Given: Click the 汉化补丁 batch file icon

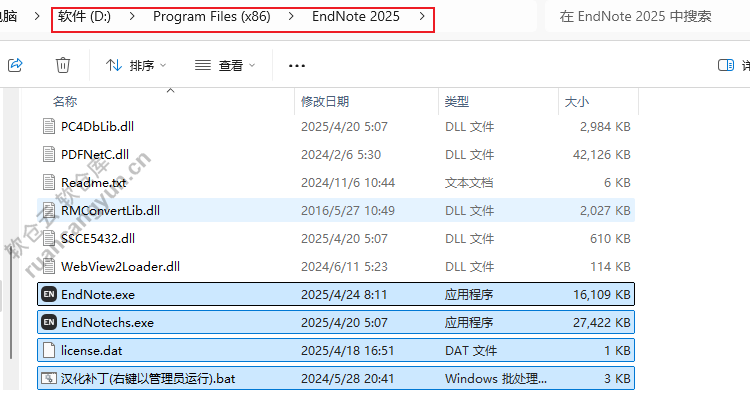Looking at the screenshot, I should click(48, 379).
